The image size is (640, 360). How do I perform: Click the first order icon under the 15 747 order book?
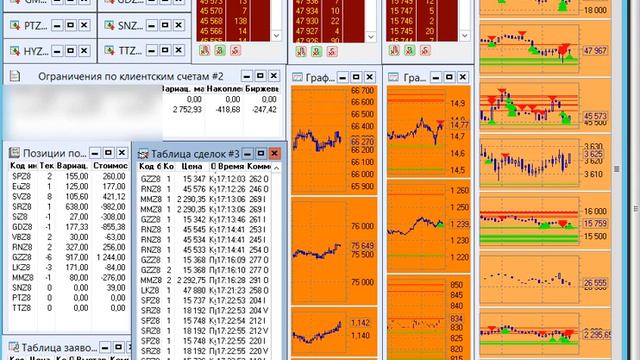[x=394, y=51]
